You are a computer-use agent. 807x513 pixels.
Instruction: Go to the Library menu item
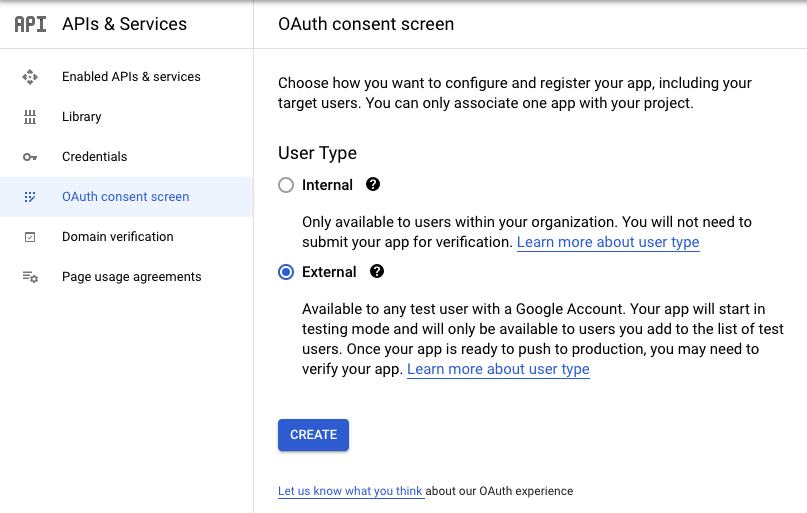127,117
